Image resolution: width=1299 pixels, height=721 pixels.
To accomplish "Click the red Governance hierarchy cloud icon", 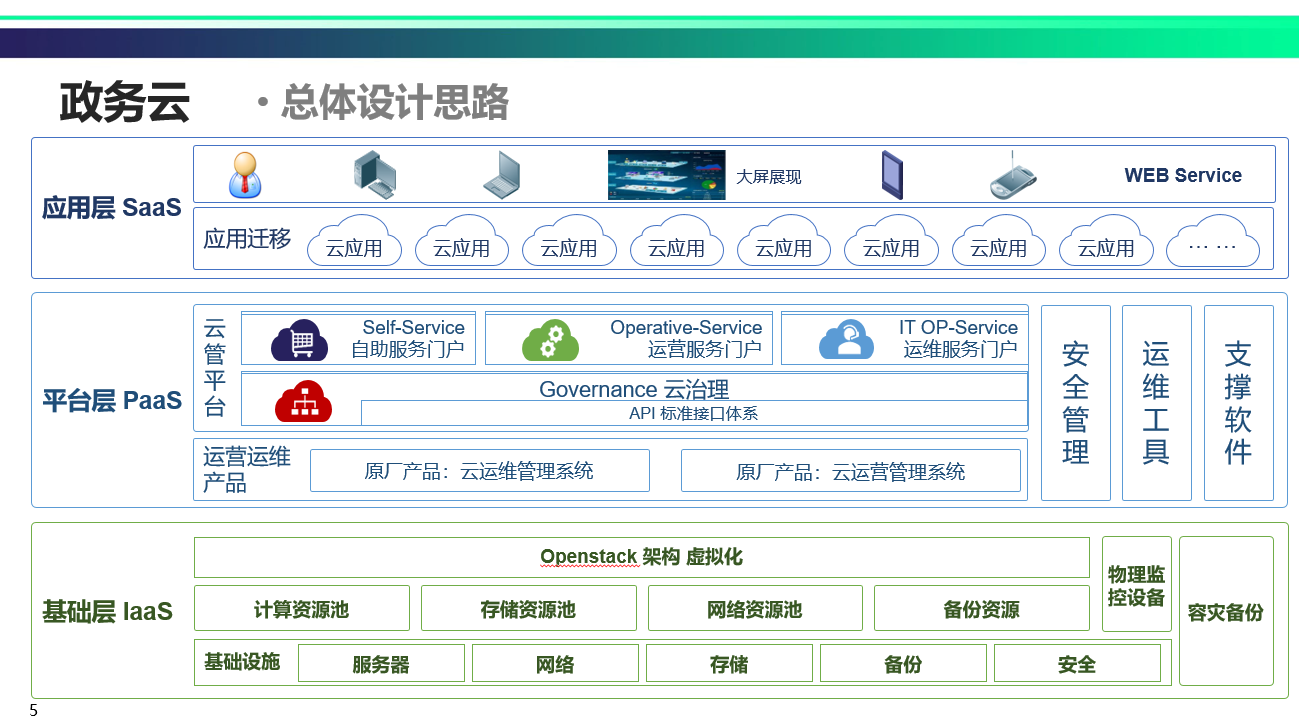I will [x=303, y=402].
